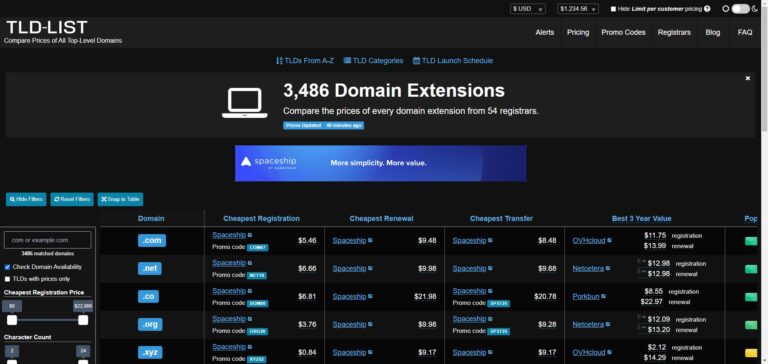Click the maximum registration price slider handle
Viewport: 768px width, 364px height.
(x=83, y=320)
